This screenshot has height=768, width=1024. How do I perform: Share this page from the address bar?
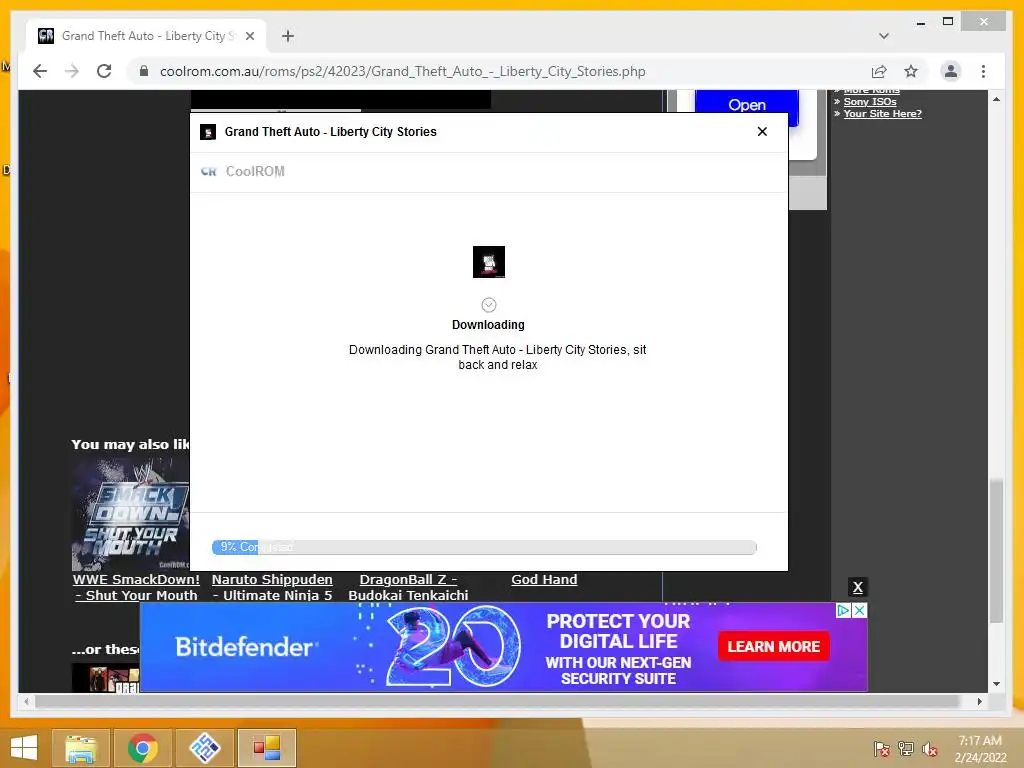(879, 71)
